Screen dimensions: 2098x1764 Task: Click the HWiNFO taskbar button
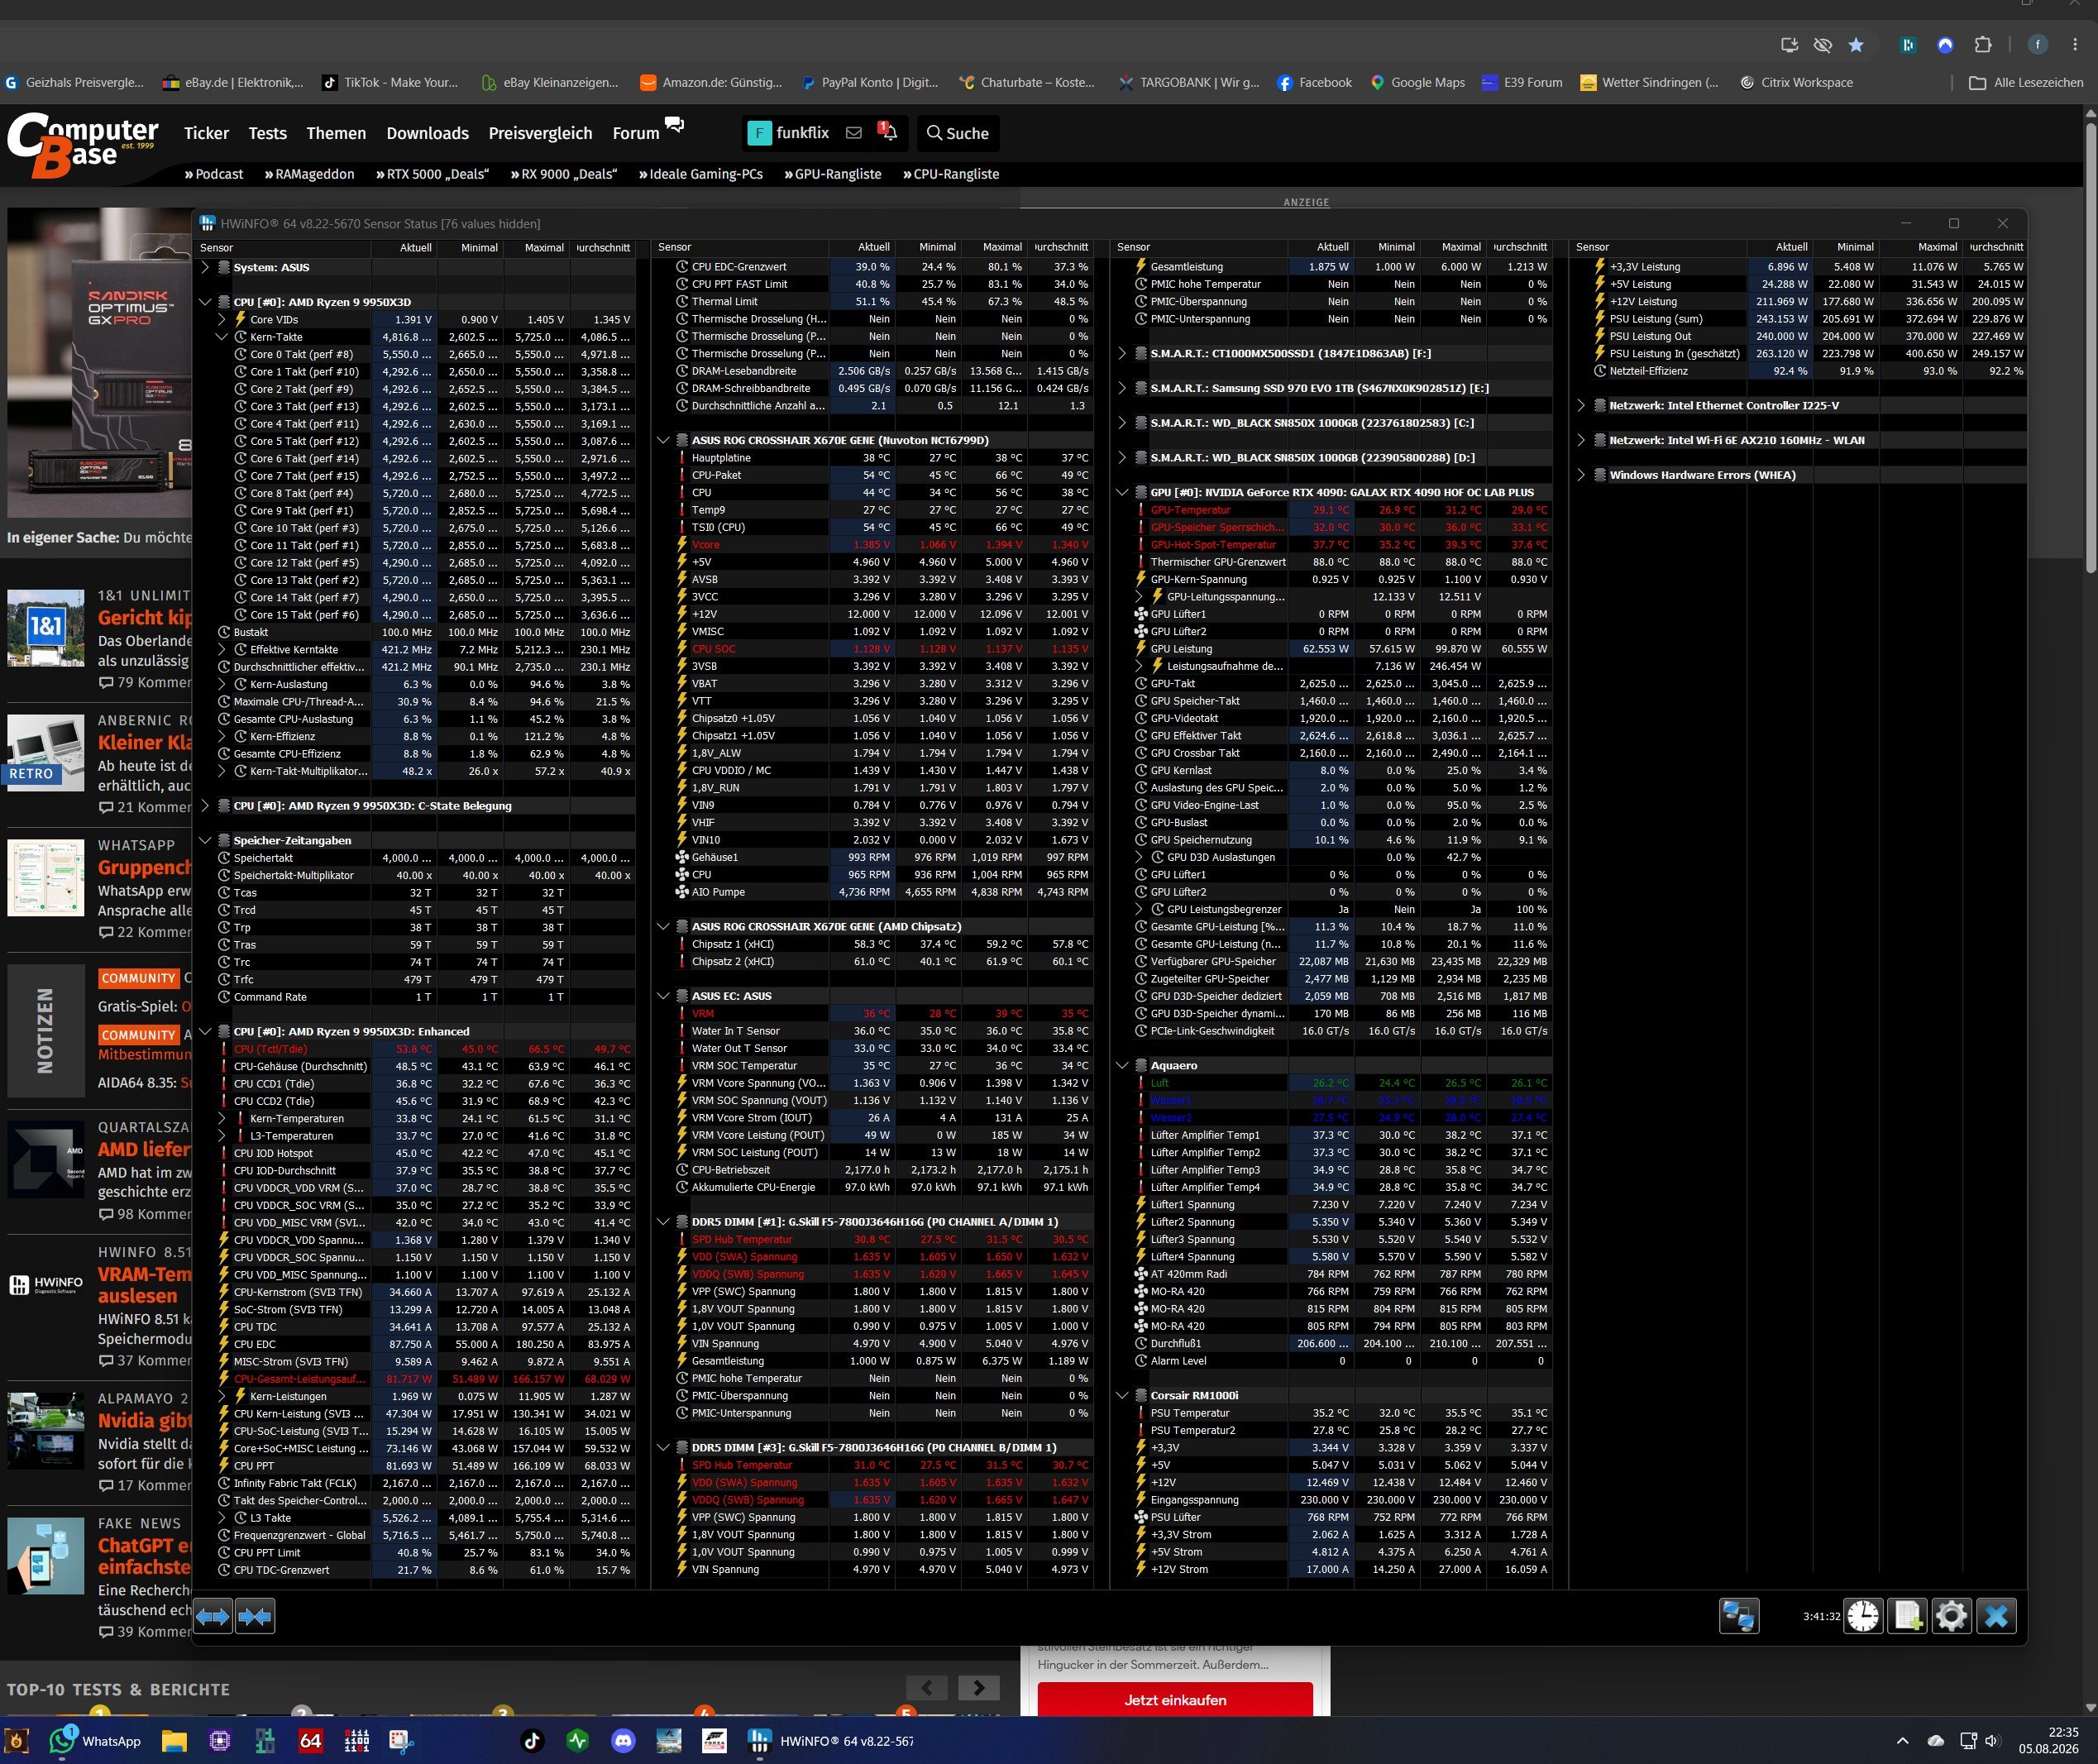click(x=832, y=1741)
